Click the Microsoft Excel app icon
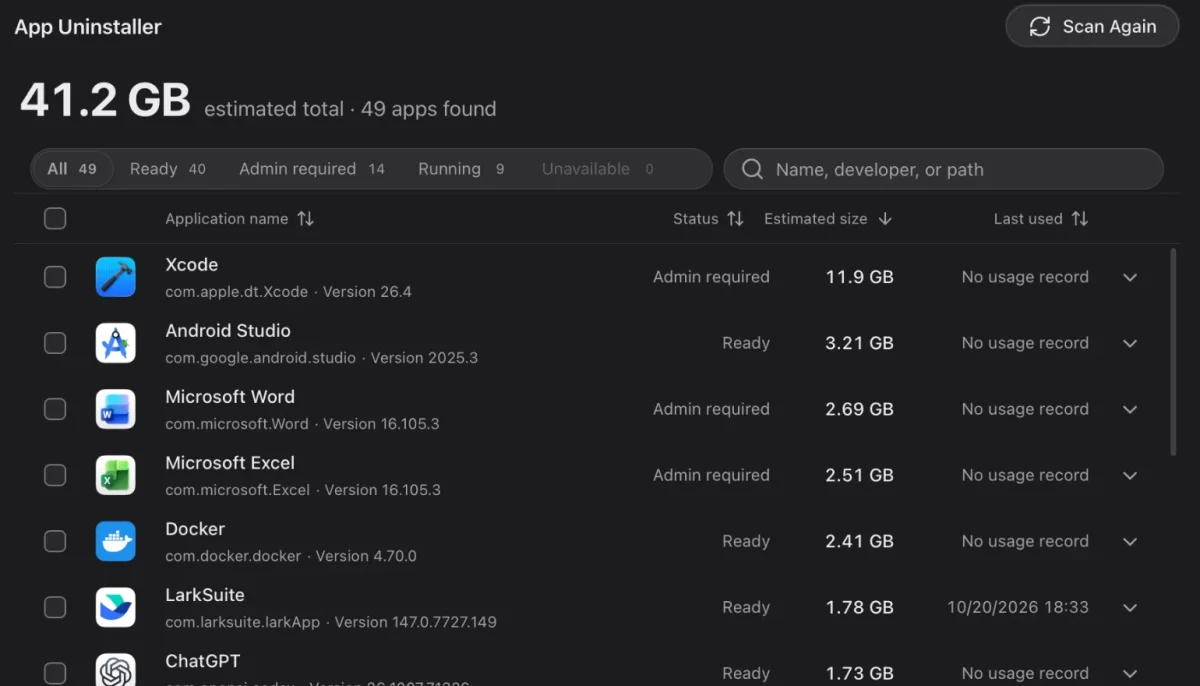The height and width of the screenshot is (686, 1200). (116, 475)
